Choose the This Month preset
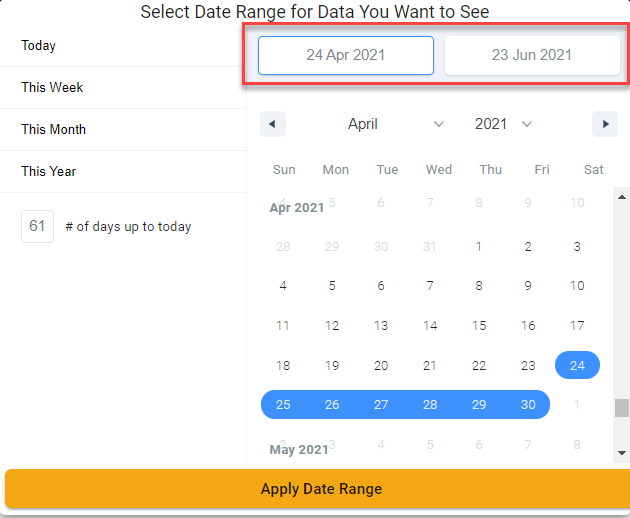Screen dimensions: 630x518 point(123,129)
